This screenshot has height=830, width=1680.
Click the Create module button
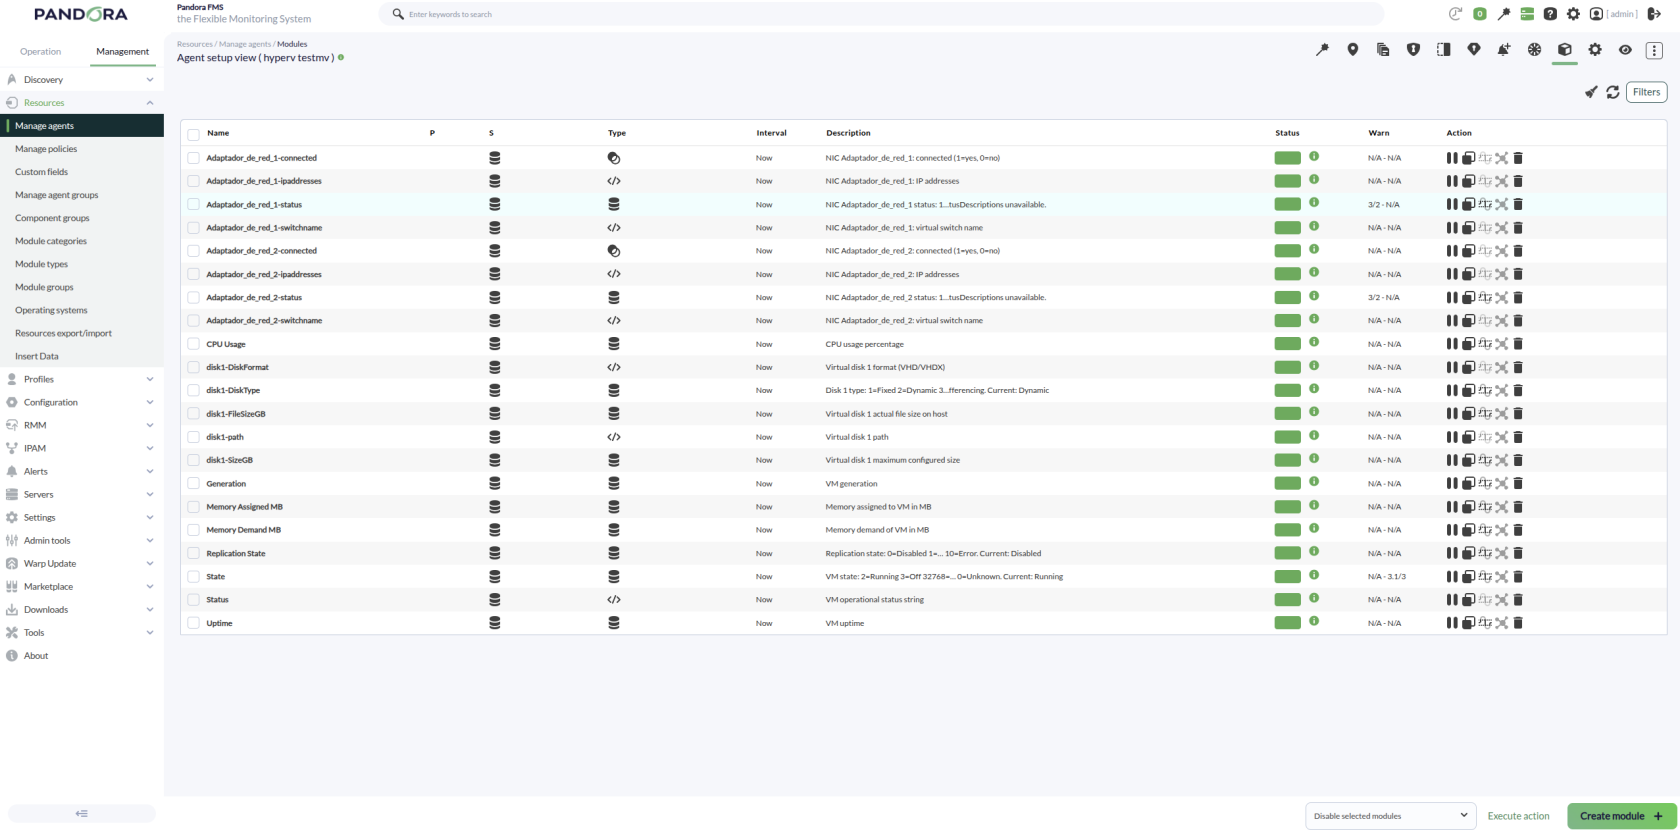(x=1621, y=816)
